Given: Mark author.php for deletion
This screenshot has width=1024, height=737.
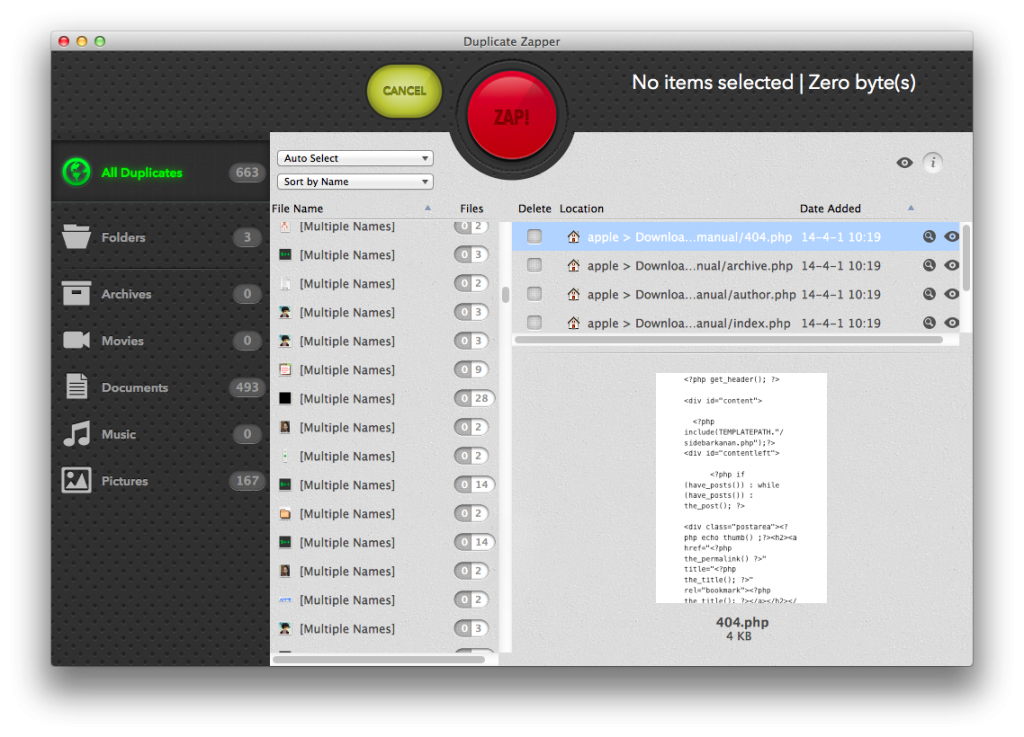Looking at the screenshot, I should point(535,294).
